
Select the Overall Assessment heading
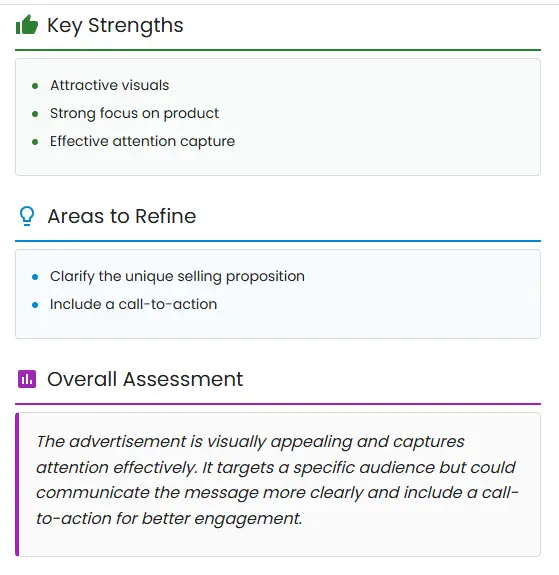(x=145, y=379)
